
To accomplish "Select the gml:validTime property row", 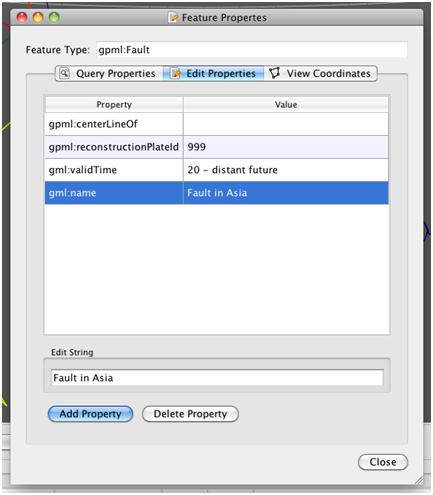I will point(217,170).
